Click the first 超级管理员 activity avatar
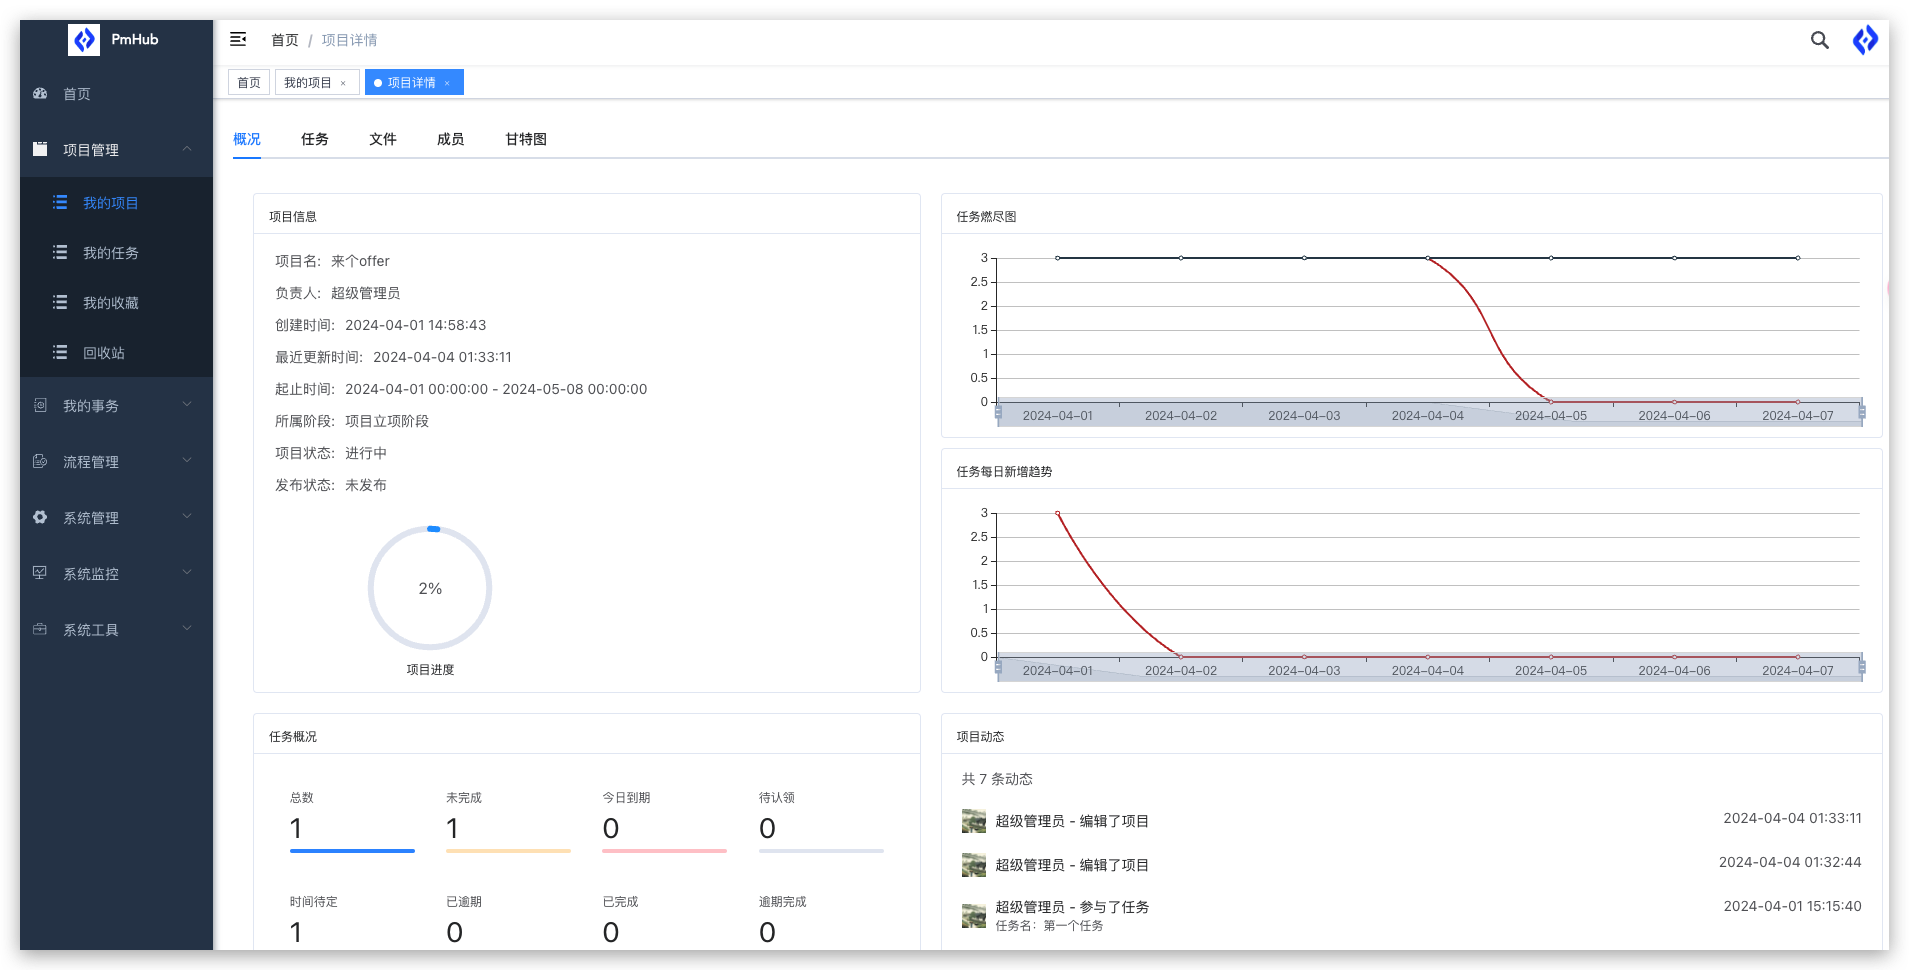This screenshot has width=1909, height=970. pos(973,821)
